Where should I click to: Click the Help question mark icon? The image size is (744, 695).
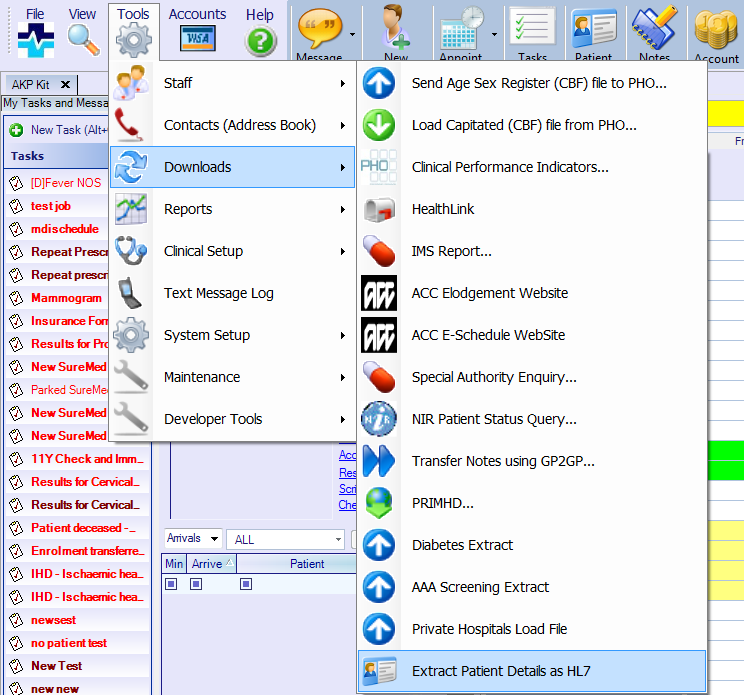tap(260, 40)
